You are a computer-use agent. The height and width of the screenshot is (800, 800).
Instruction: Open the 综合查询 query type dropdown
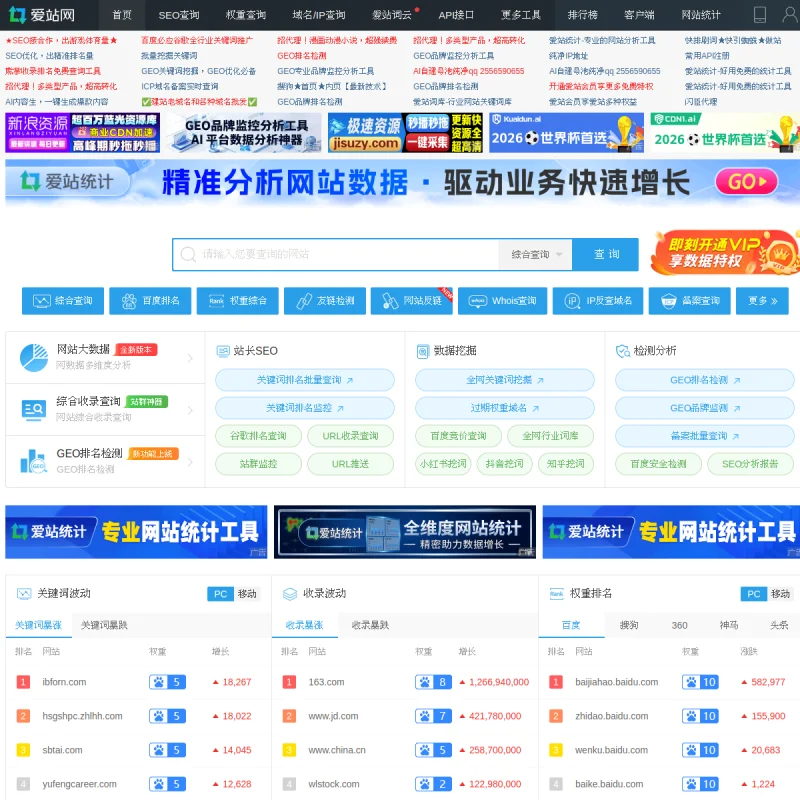[x=536, y=254]
